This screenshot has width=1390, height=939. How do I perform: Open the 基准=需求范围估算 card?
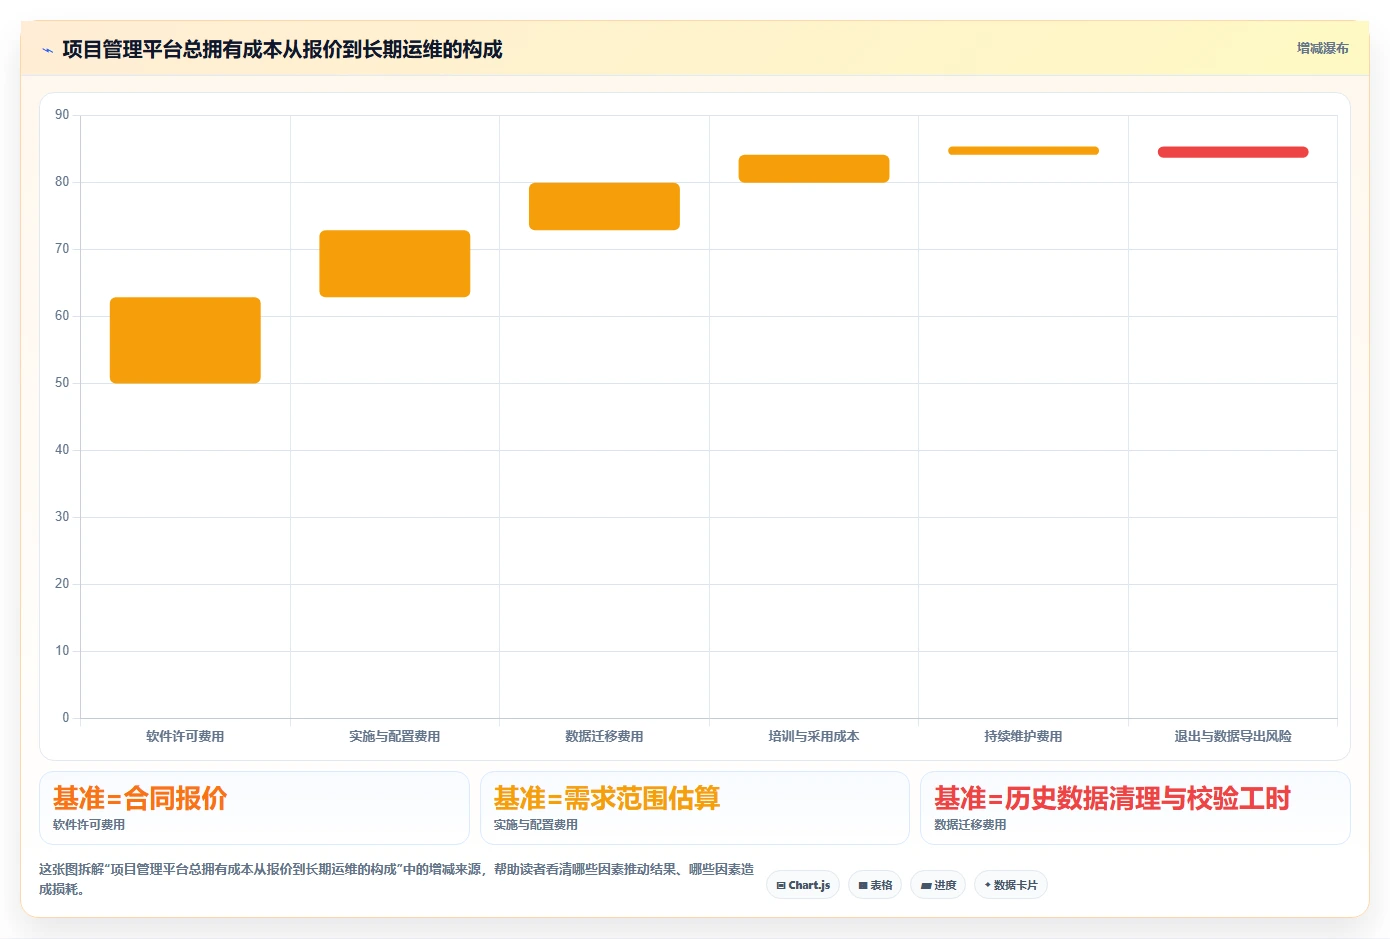[x=695, y=808]
